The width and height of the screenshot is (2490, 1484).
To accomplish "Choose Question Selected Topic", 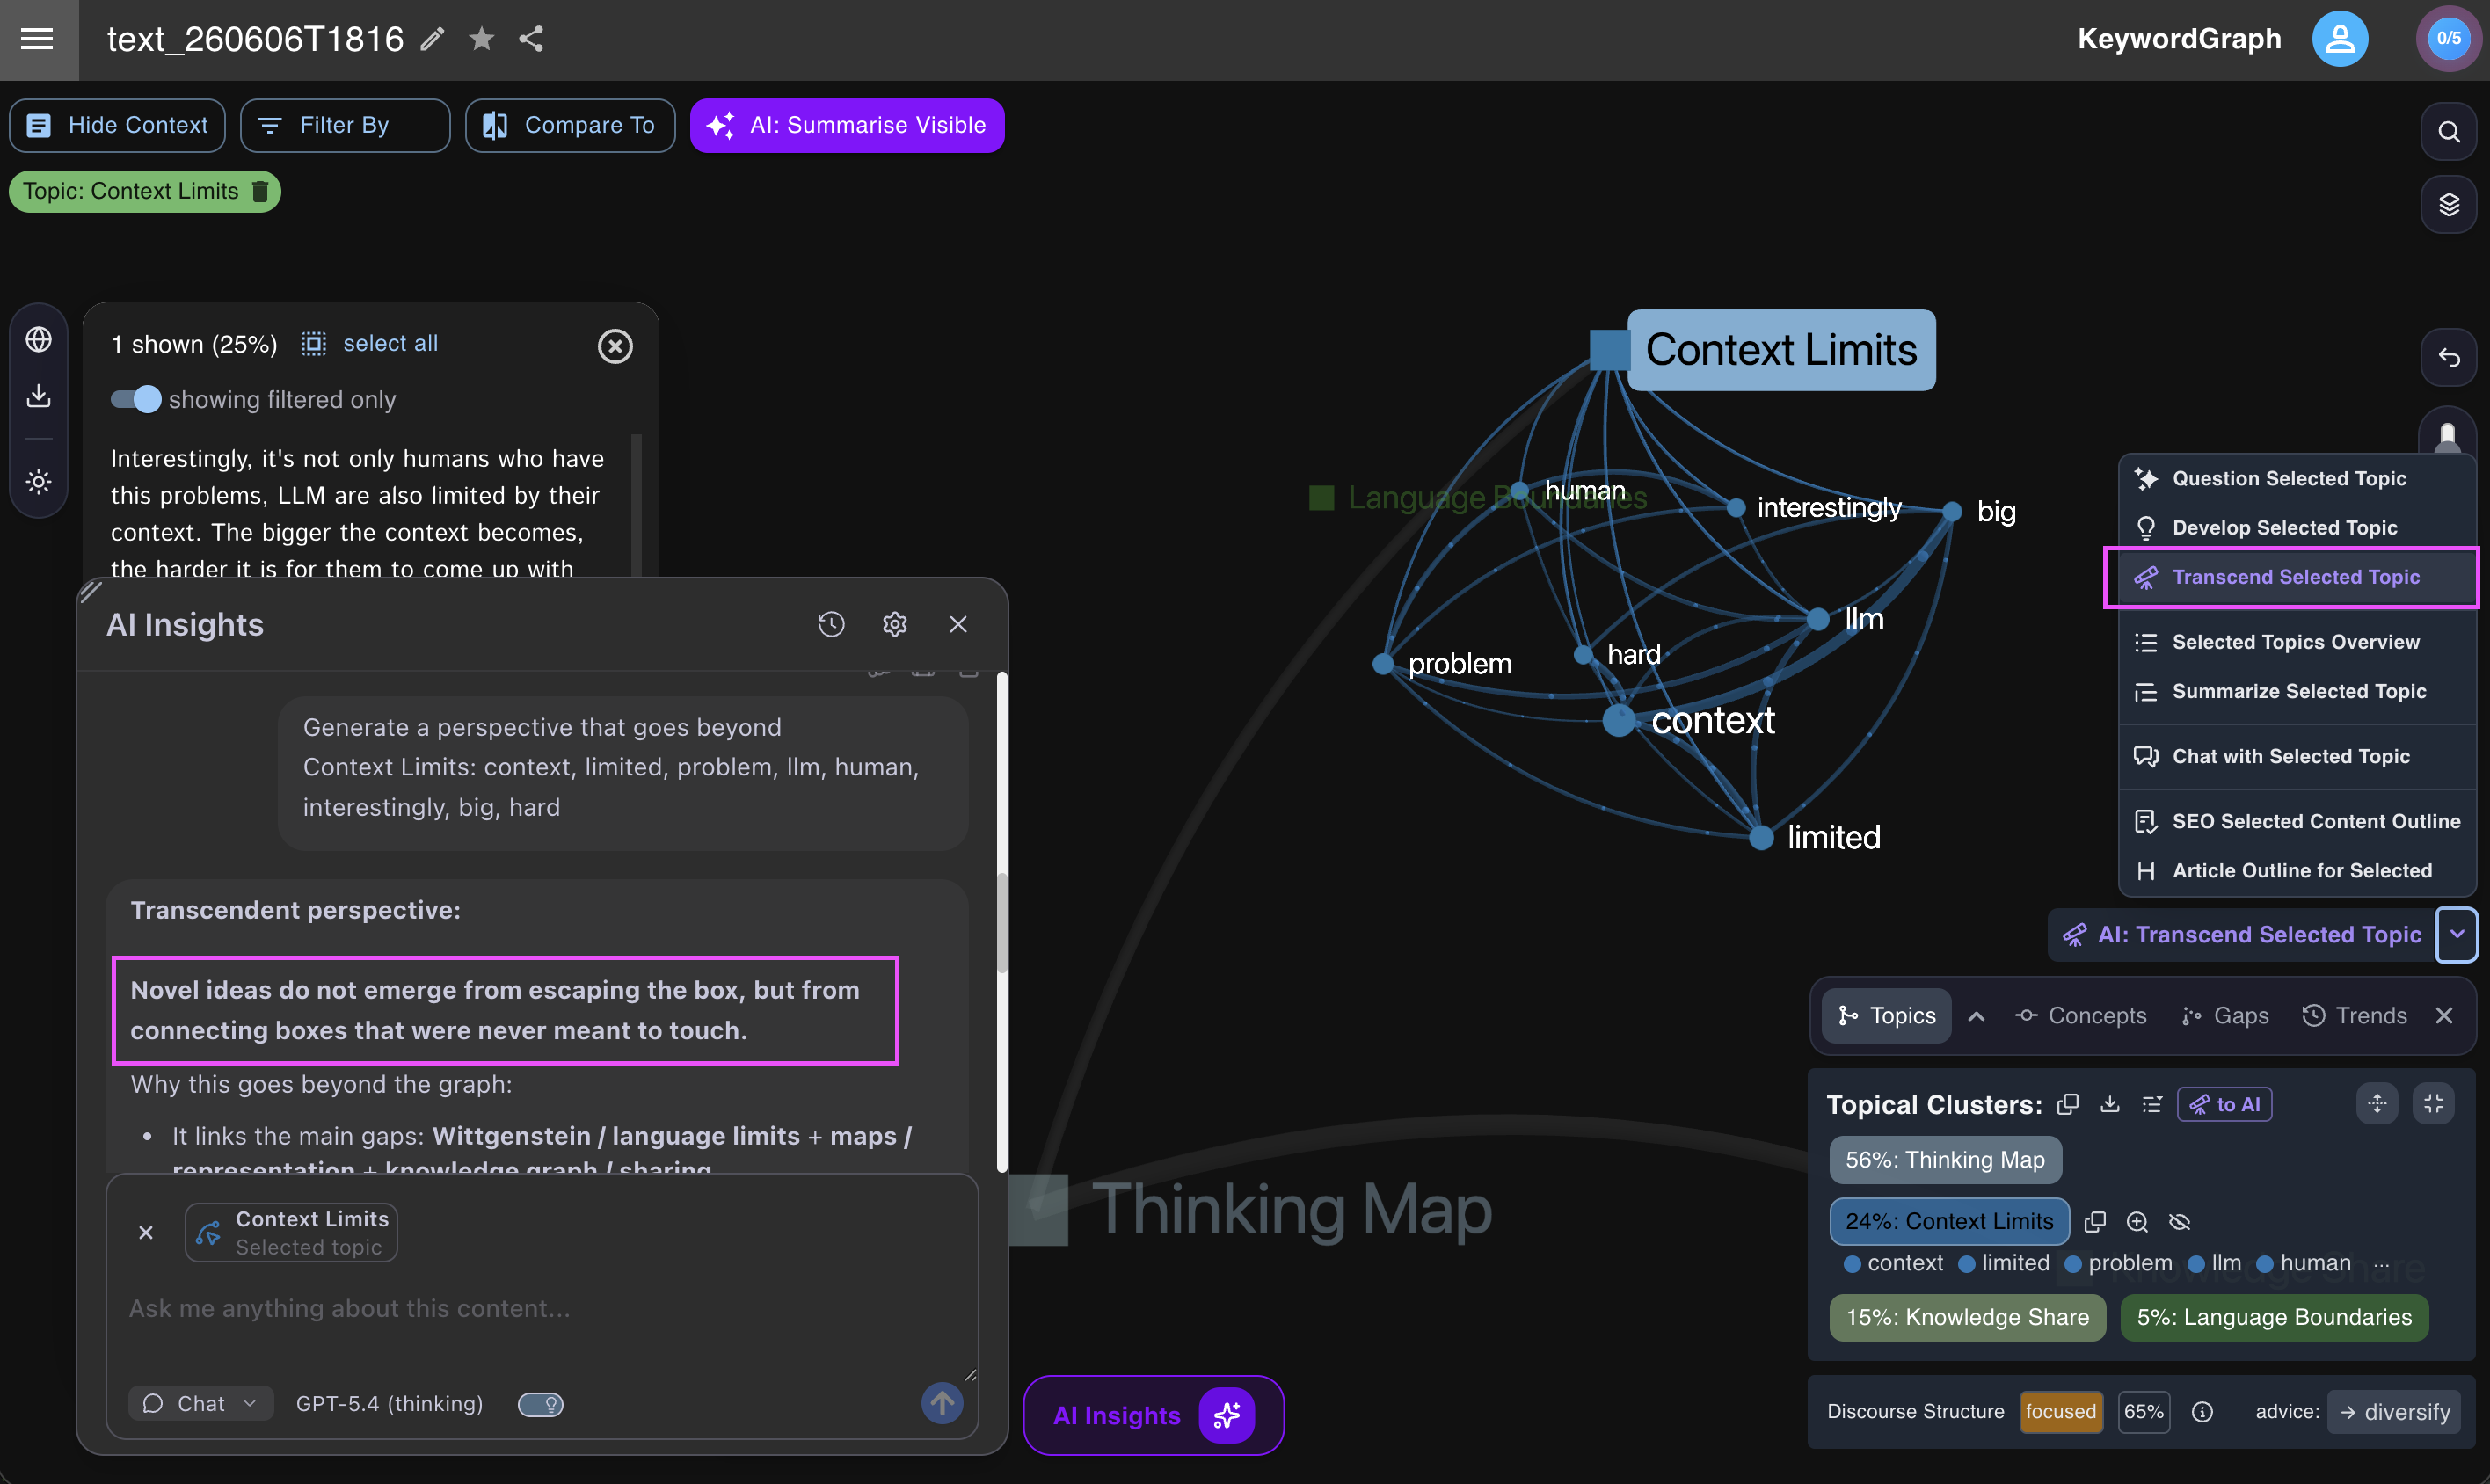I will click(x=2297, y=479).
